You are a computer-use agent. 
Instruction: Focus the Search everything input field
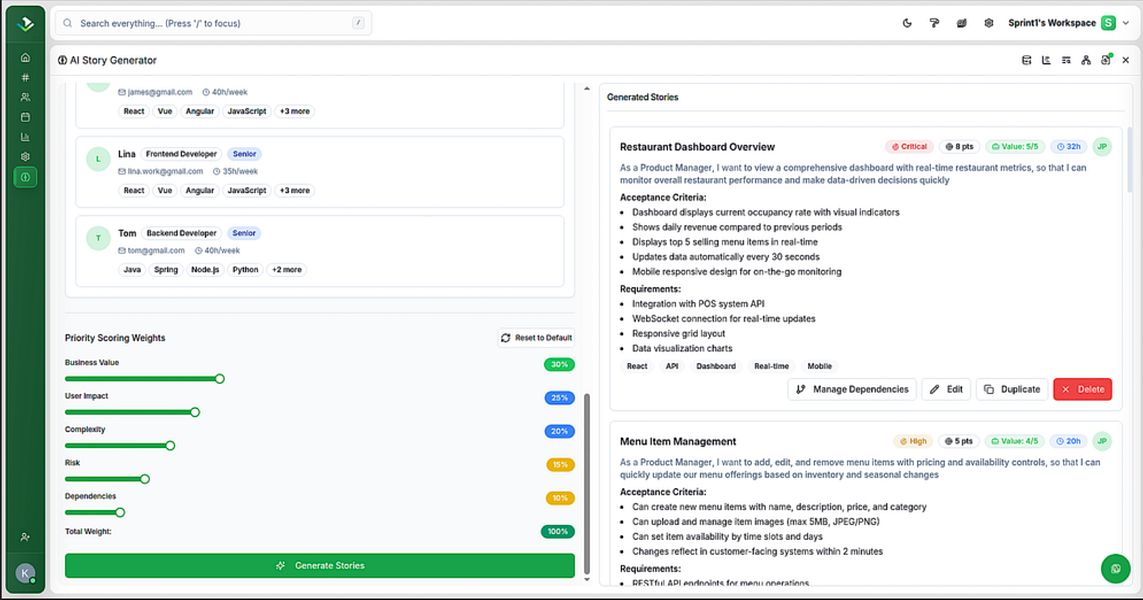[214, 23]
